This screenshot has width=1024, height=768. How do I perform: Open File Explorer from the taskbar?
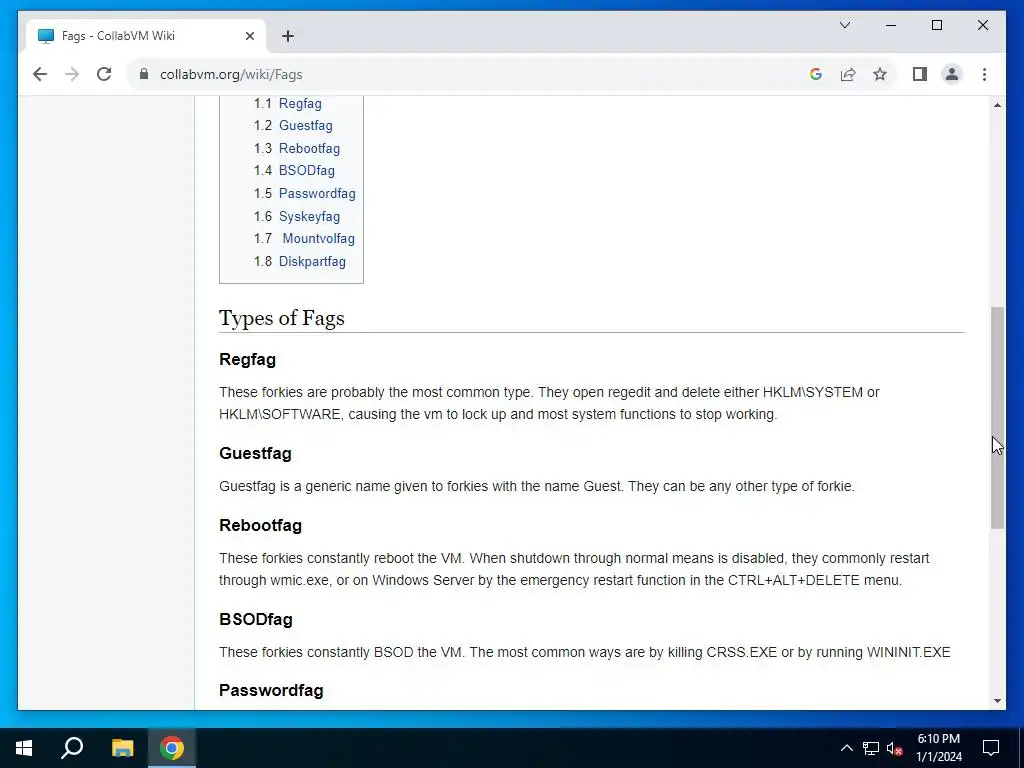click(122, 748)
